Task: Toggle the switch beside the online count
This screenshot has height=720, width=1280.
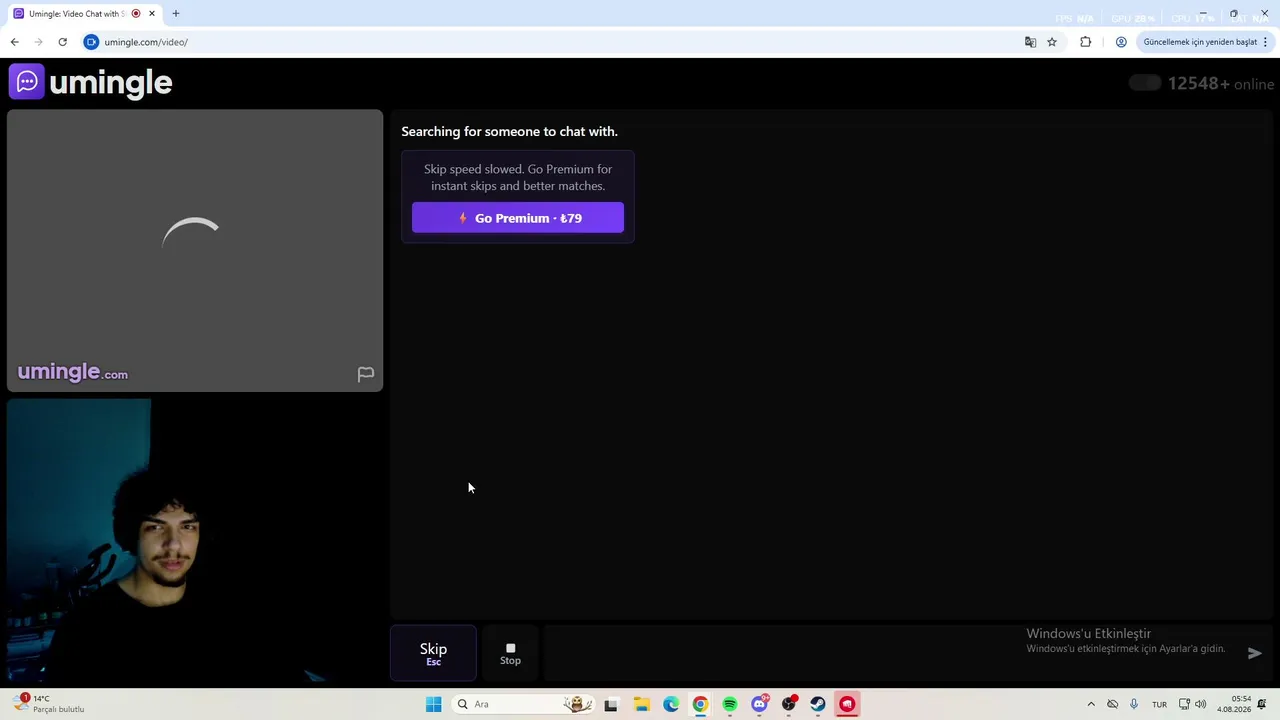Action: pyautogui.click(x=1145, y=83)
